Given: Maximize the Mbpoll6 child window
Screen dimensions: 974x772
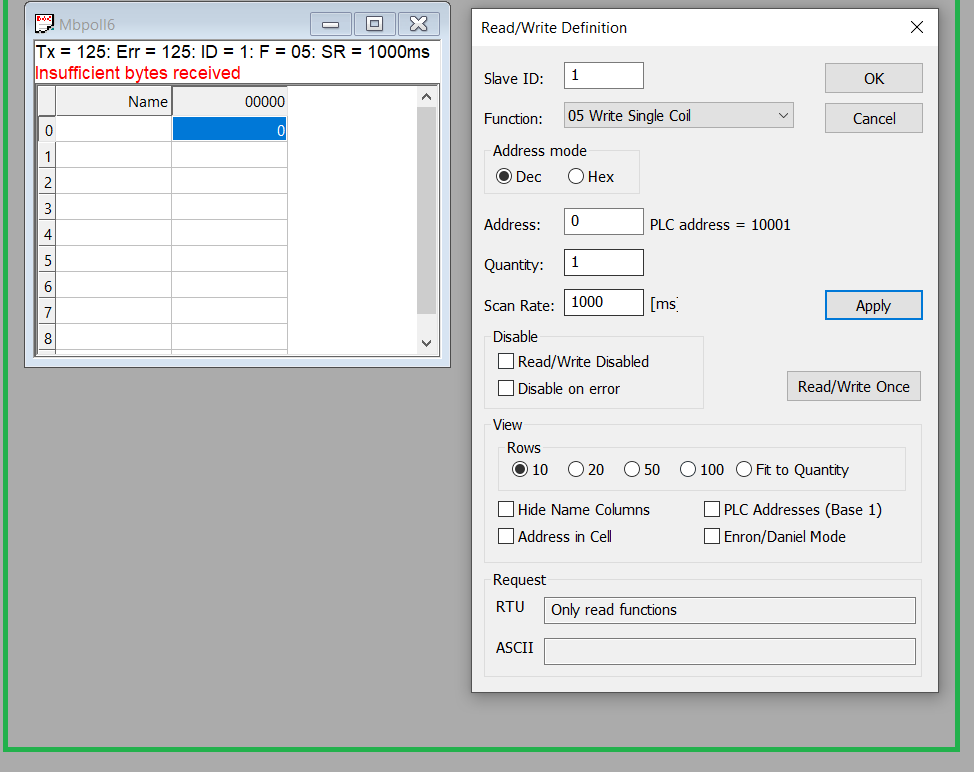Looking at the screenshot, I should pos(374,24).
